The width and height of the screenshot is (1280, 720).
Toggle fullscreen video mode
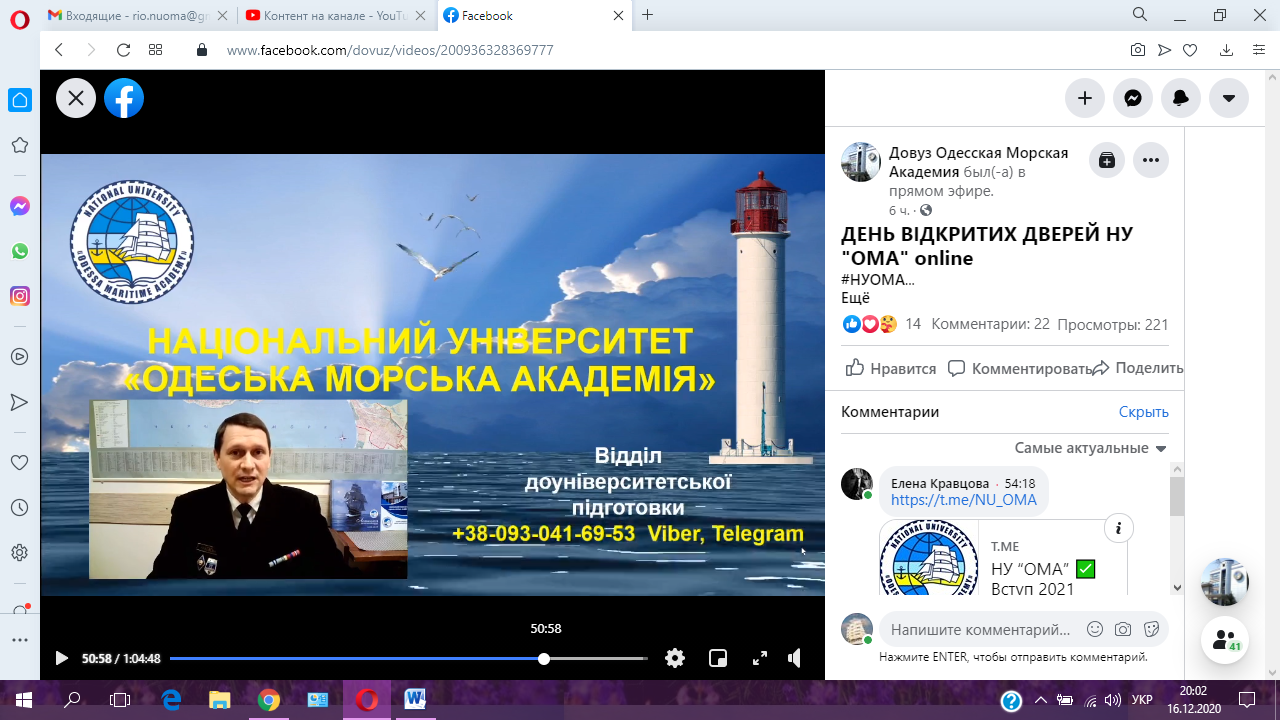pos(760,658)
